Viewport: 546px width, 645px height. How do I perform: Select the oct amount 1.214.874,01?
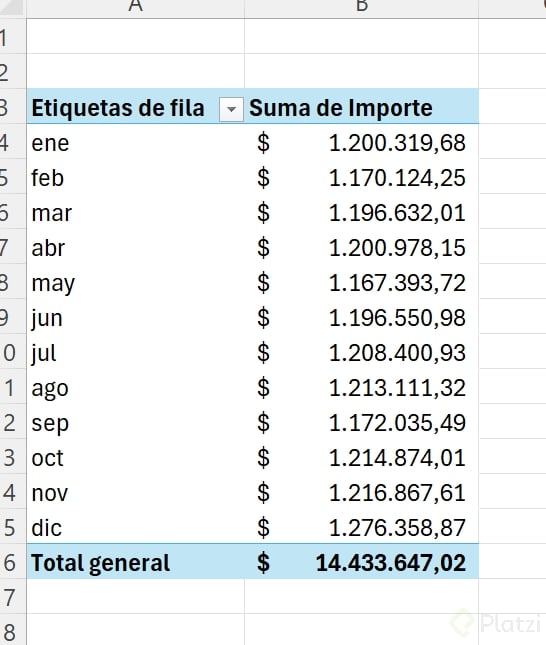pos(362,456)
